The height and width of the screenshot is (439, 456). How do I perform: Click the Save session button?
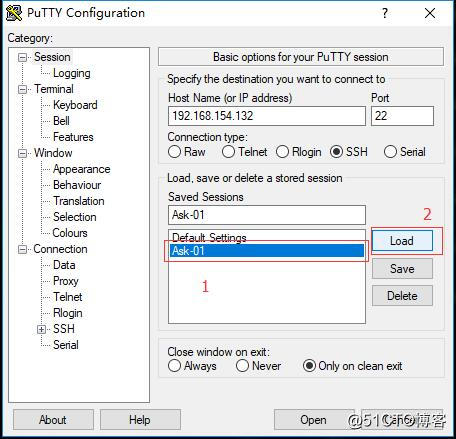point(402,269)
